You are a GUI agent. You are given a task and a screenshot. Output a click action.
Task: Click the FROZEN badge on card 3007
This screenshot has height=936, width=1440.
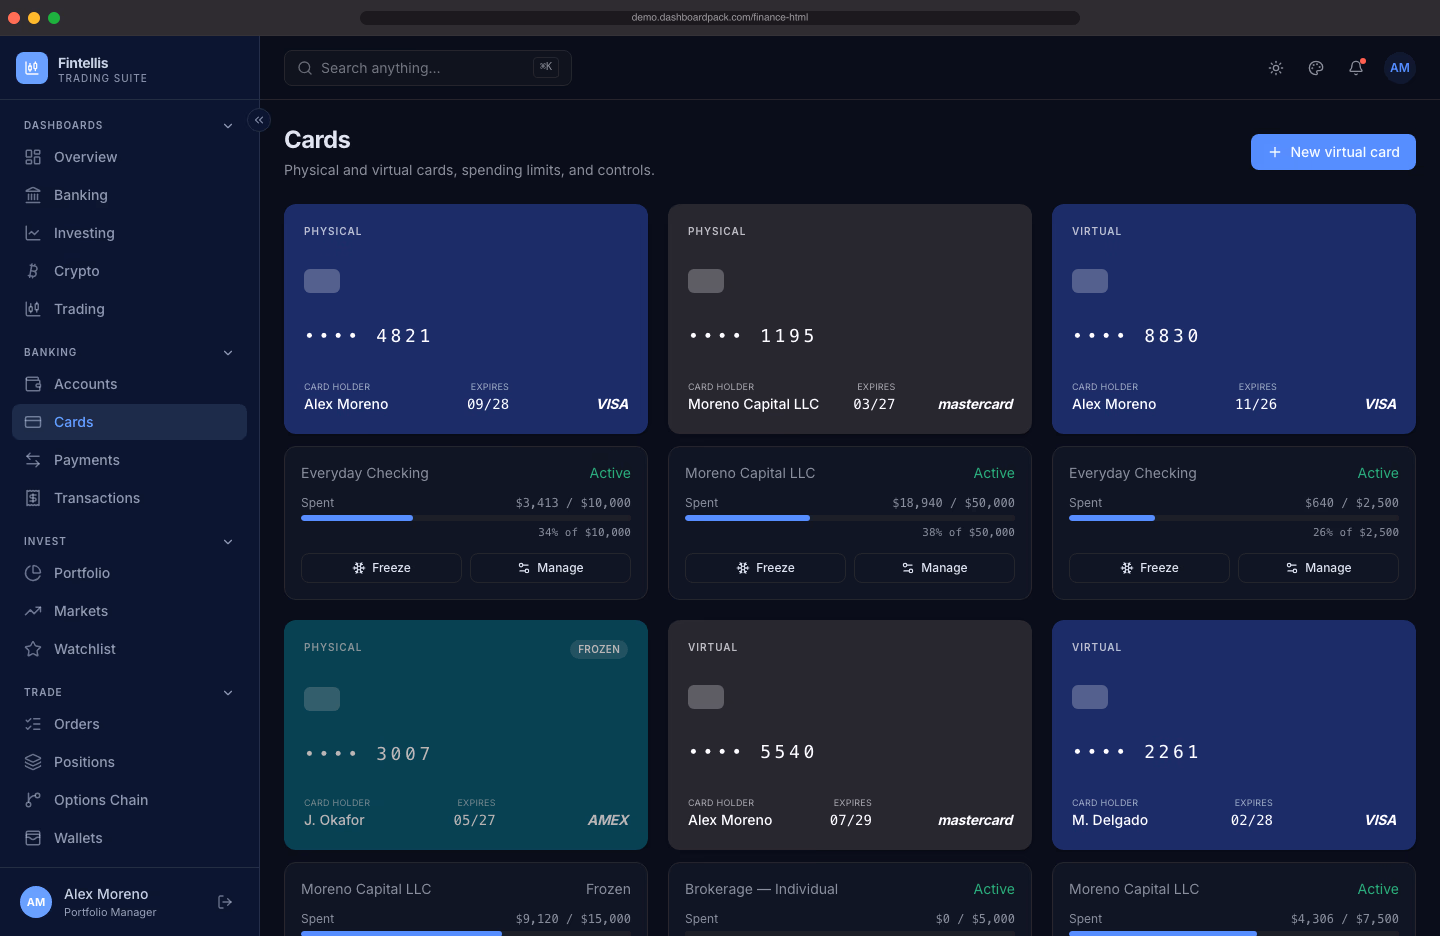599,649
